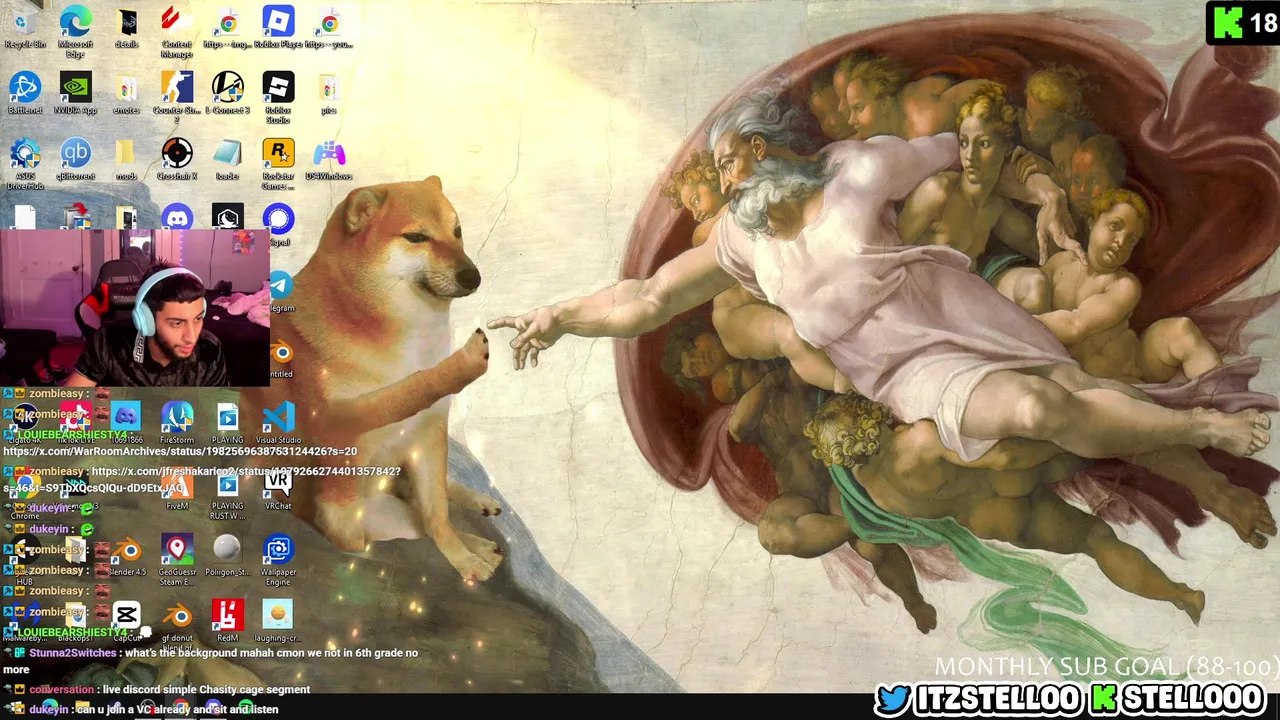
Task: Click the streamer webcam overlay
Action: point(135,308)
